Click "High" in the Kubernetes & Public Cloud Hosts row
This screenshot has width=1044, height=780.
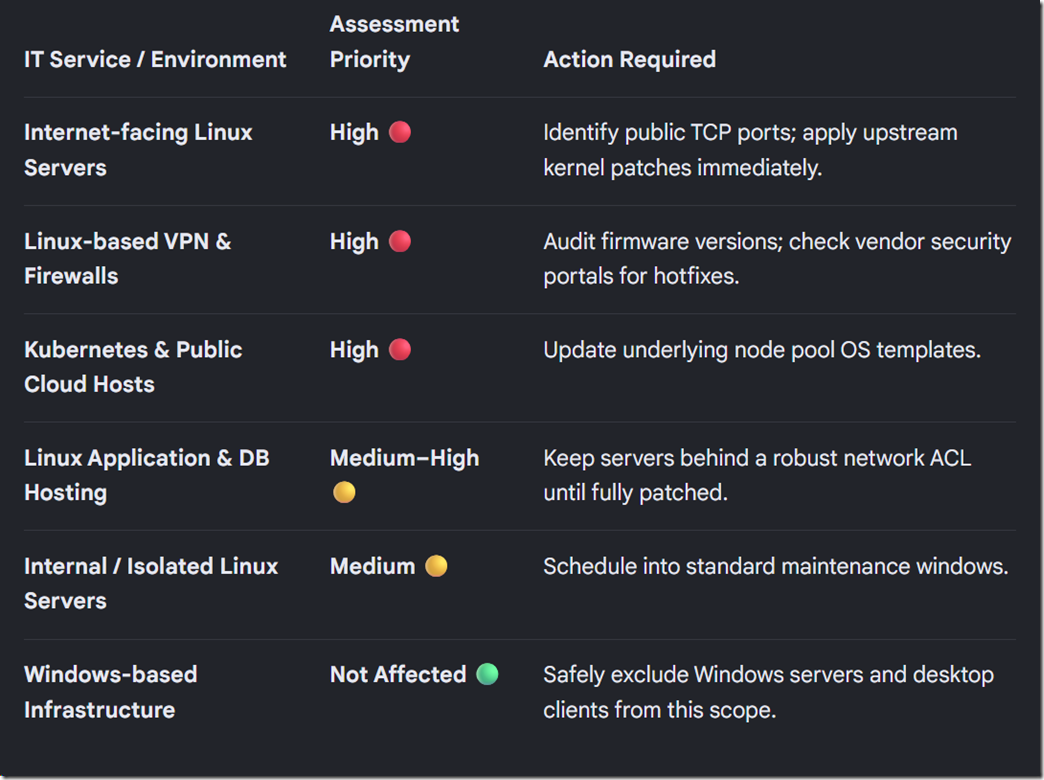[x=354, y=350]
